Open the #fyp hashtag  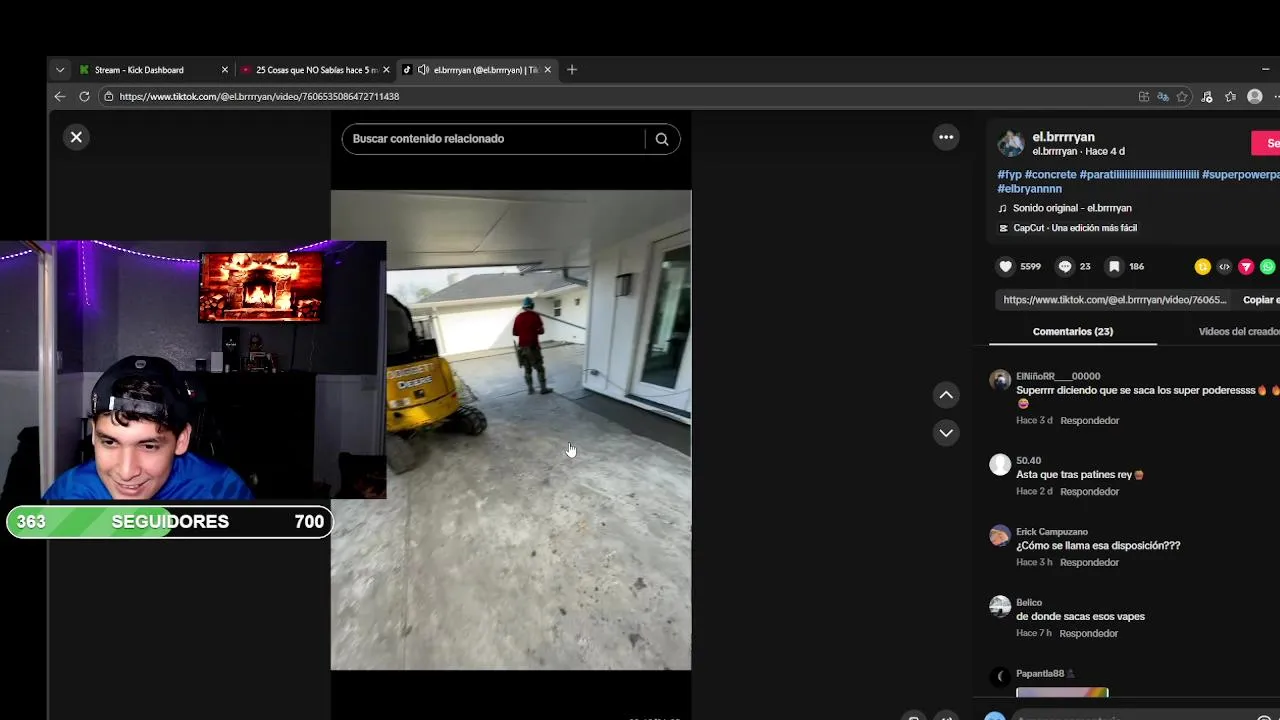coord(1009,174)
